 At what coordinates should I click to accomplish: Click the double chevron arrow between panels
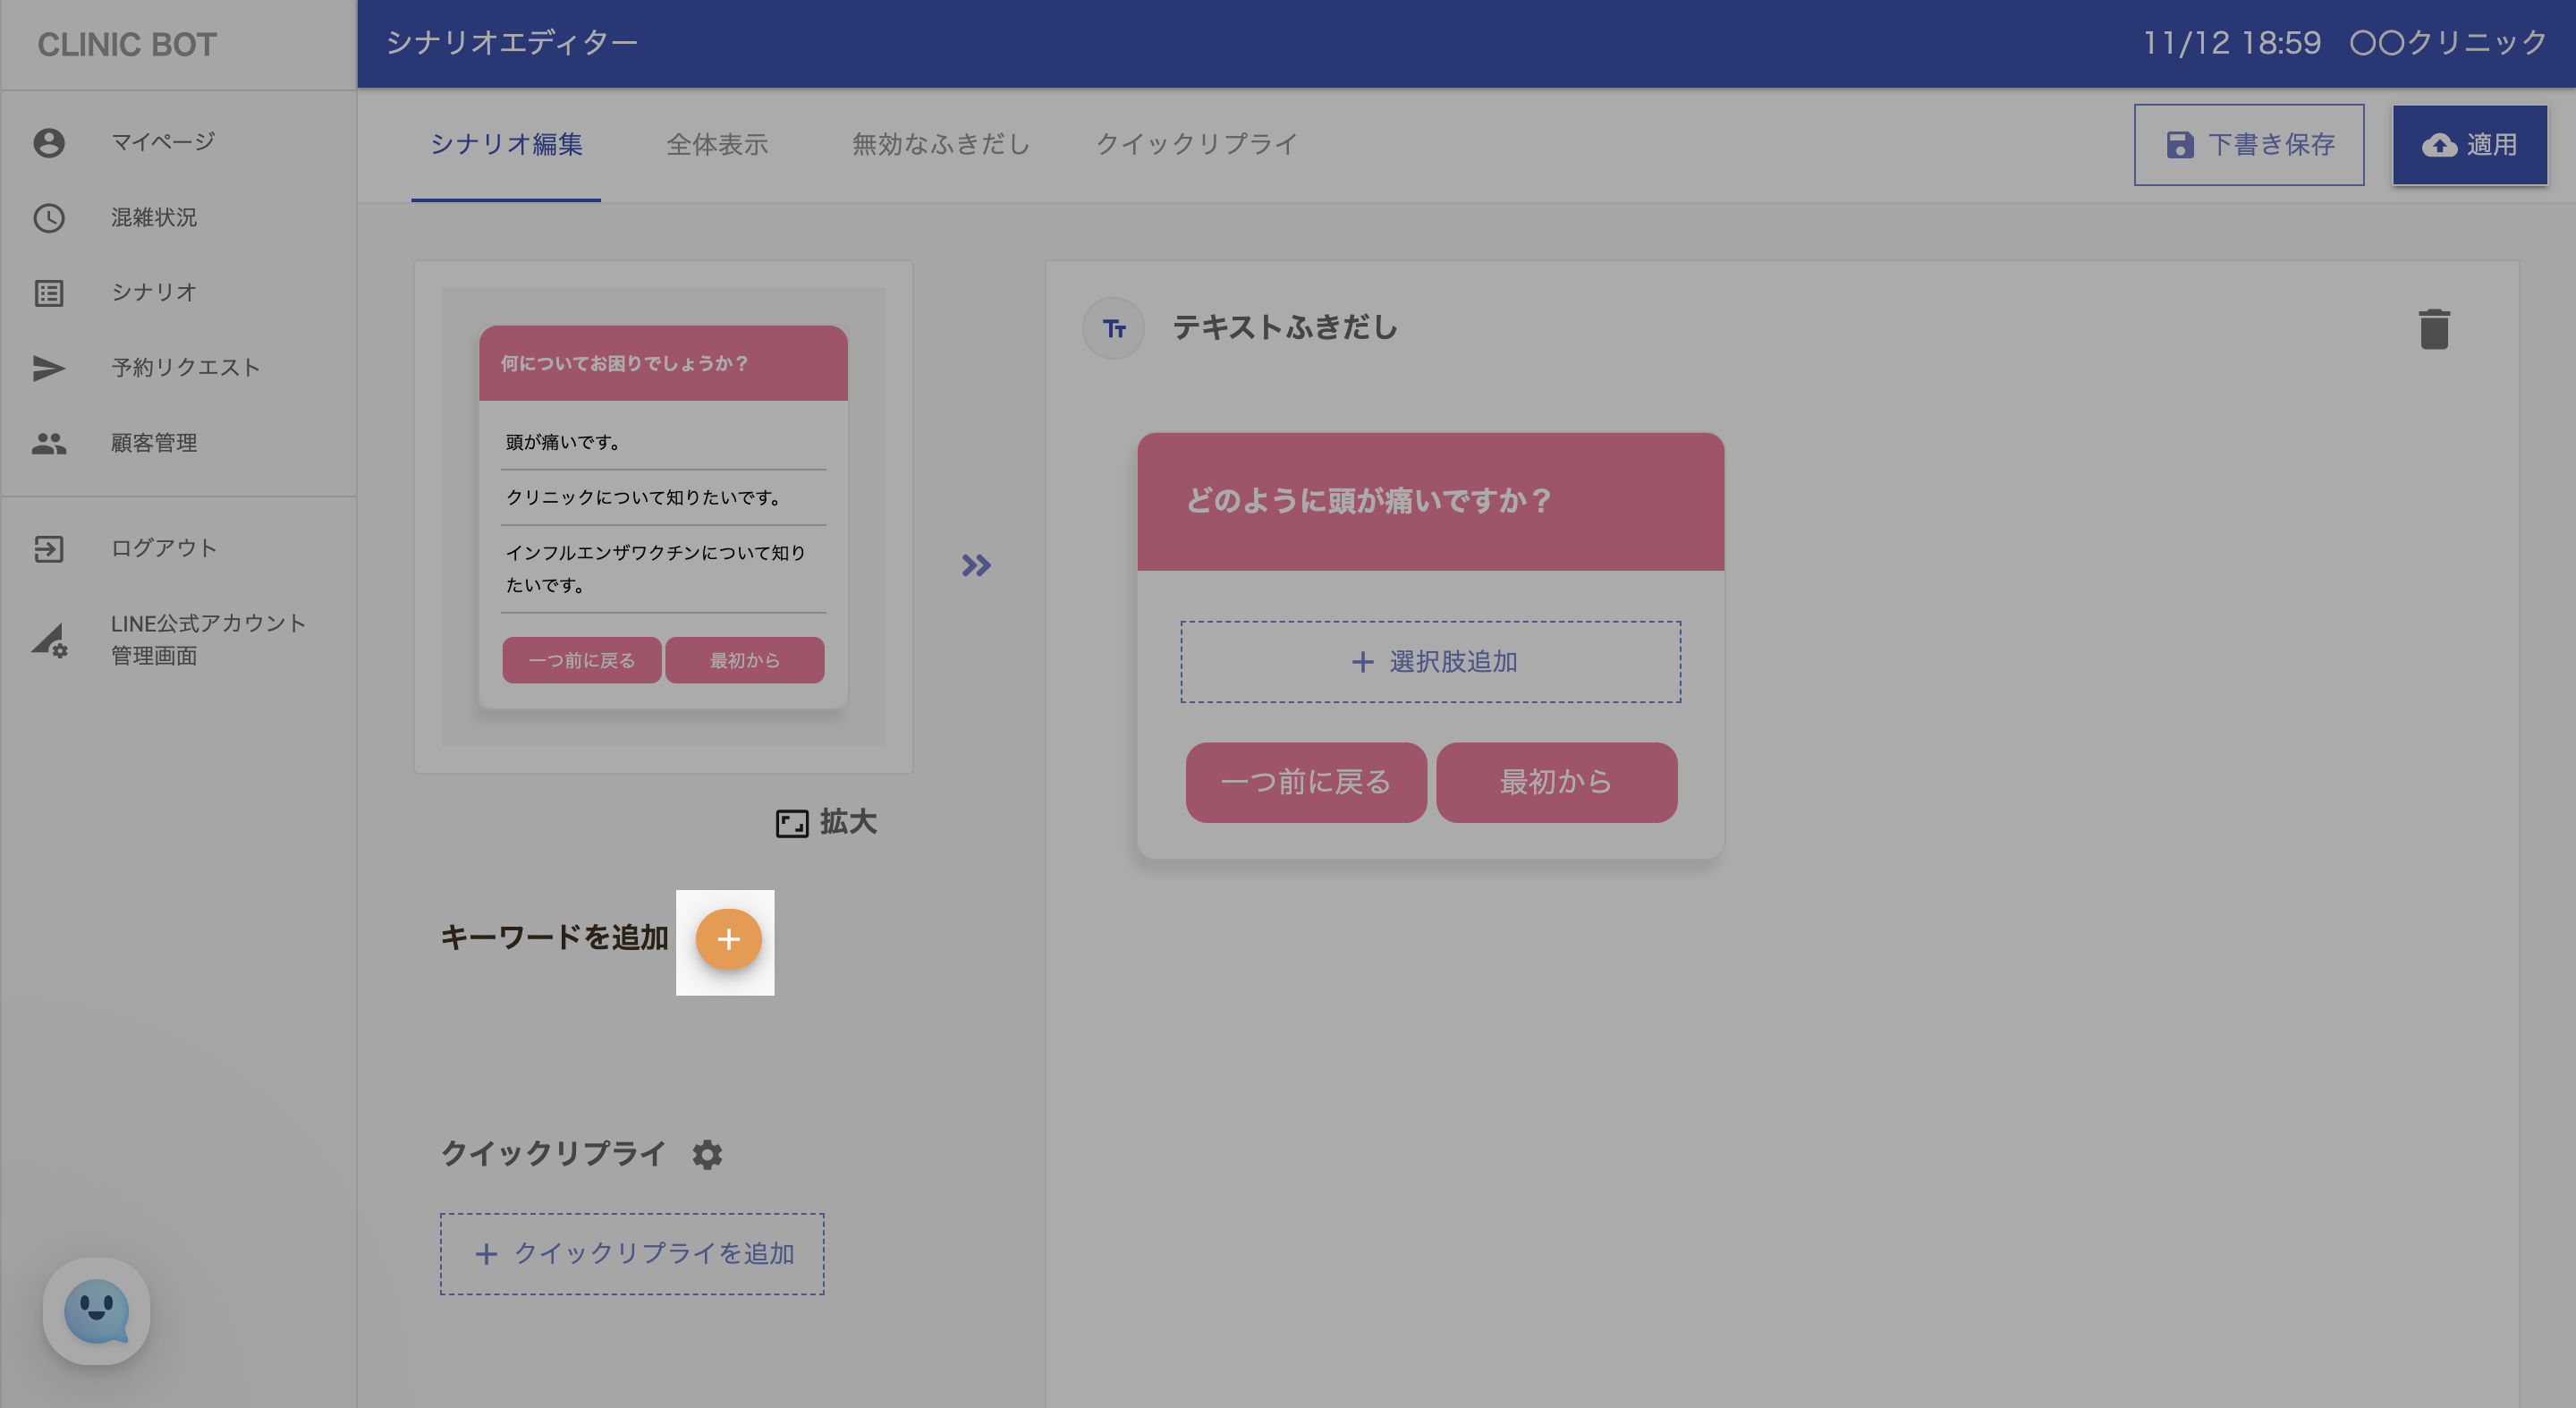coord(976,565)
